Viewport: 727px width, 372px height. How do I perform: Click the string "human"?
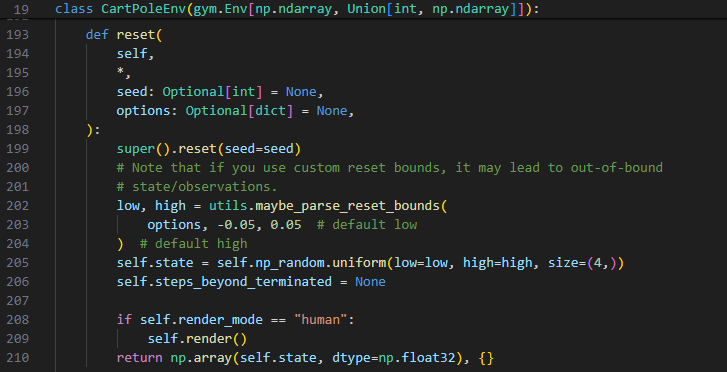coord(320,320)
